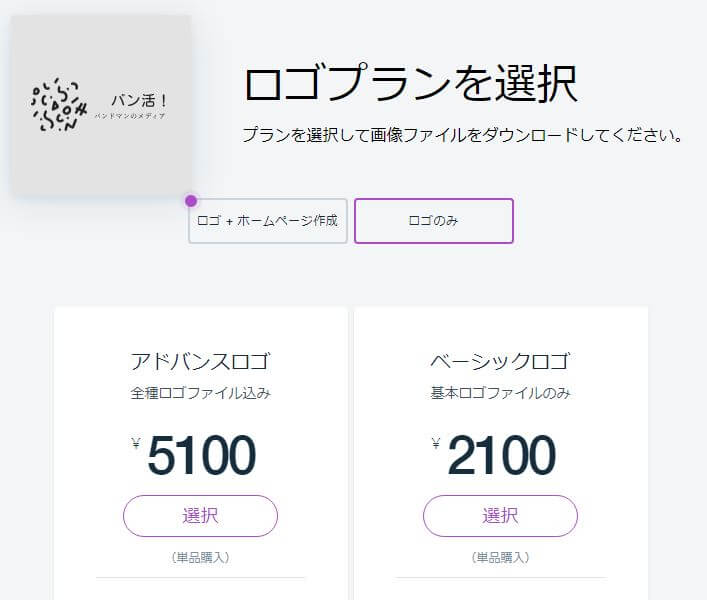This screenshot has width=707, height=600.
Task: Choose the ベーシックロゴ plan with 選択 button
Action: pos(500,516)
